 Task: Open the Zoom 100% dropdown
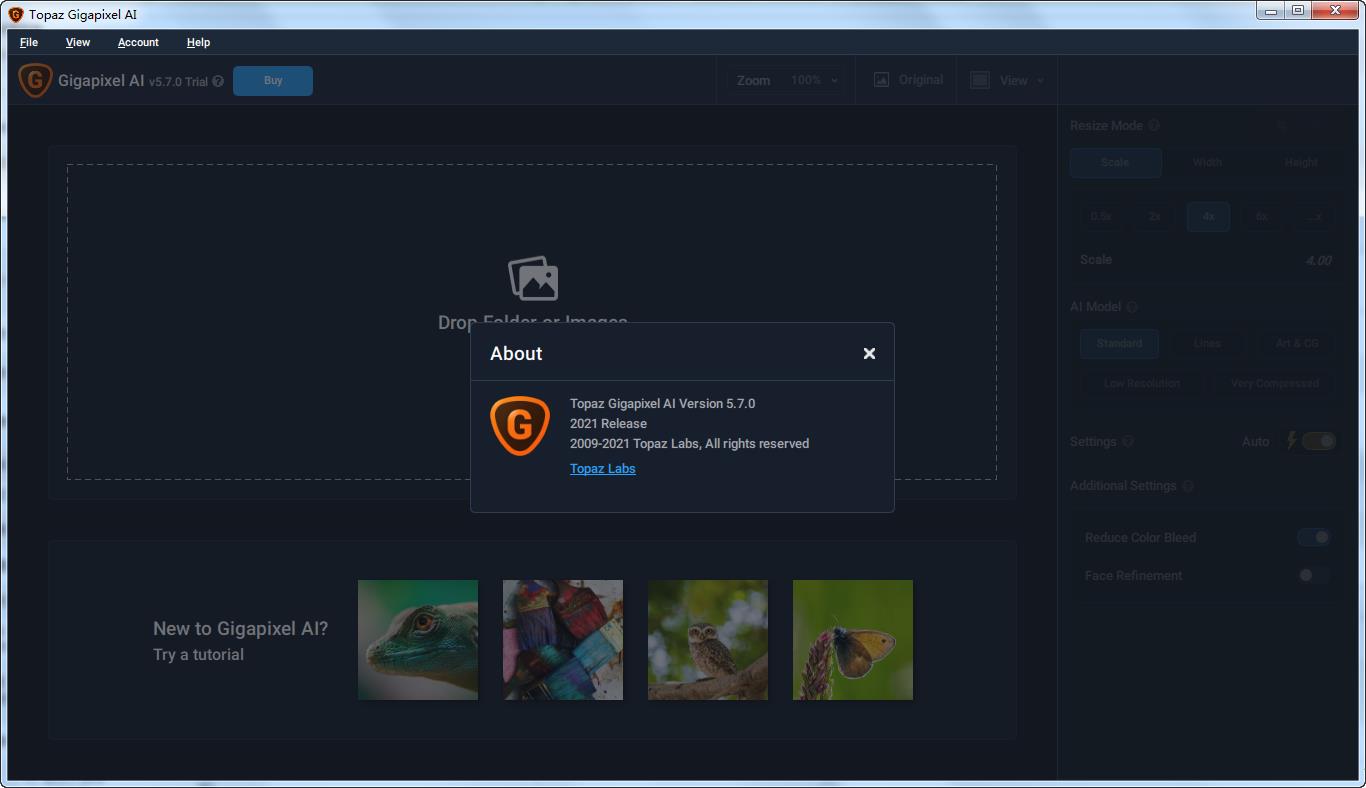click(787, 80)
